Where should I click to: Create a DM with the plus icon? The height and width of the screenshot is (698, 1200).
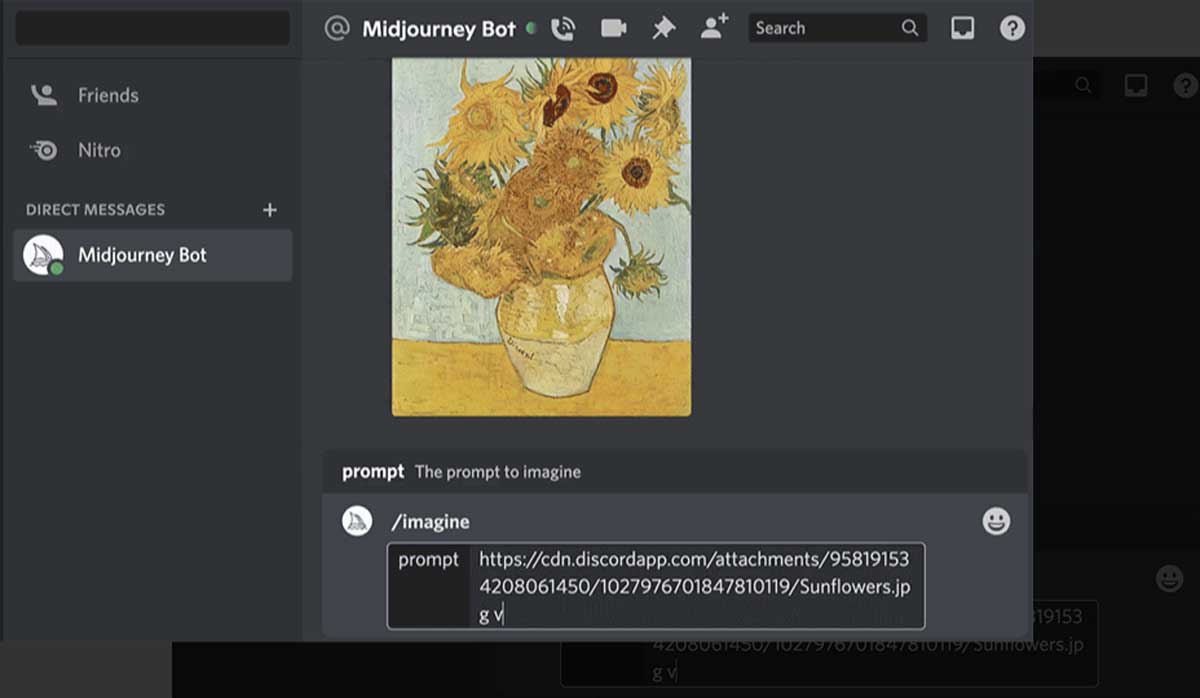(x=269, y=210)
